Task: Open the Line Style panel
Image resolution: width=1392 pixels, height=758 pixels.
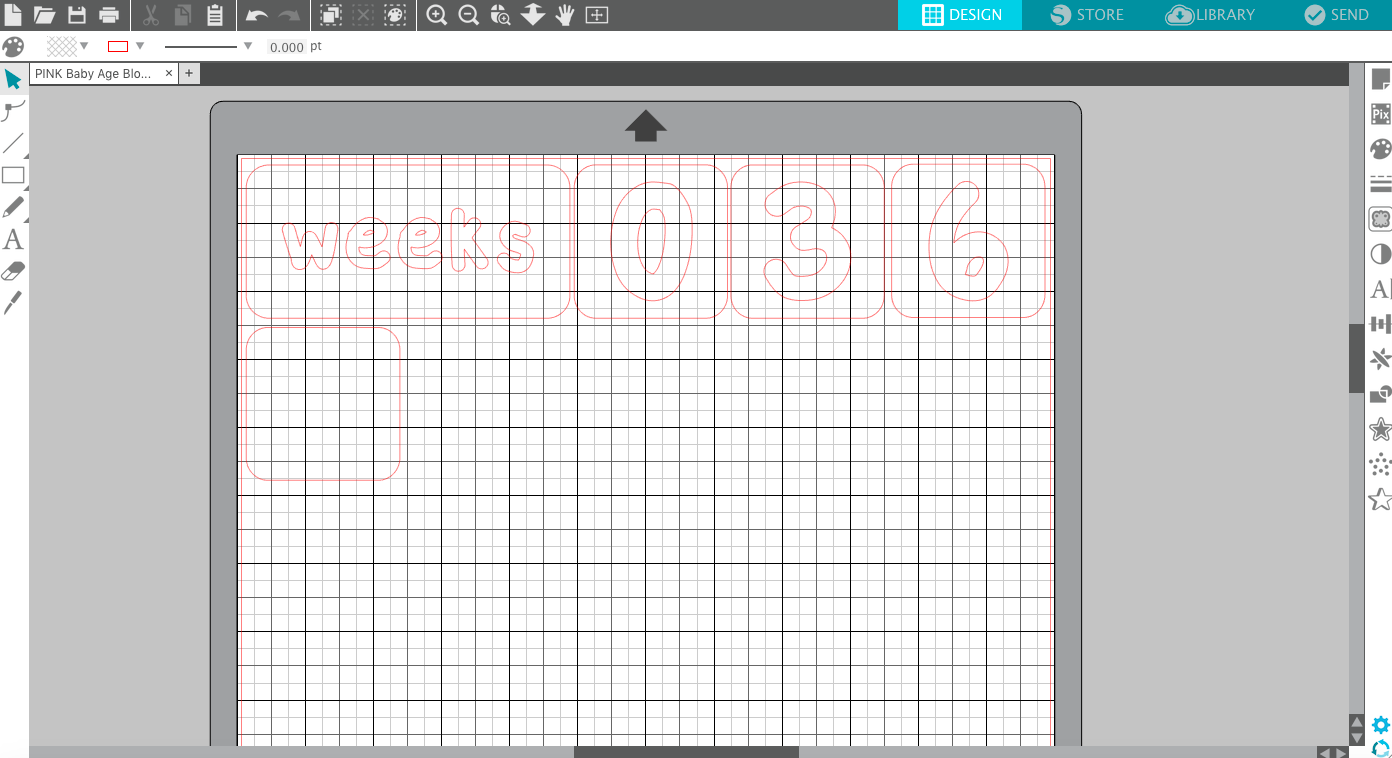Action: (1381, 184)
